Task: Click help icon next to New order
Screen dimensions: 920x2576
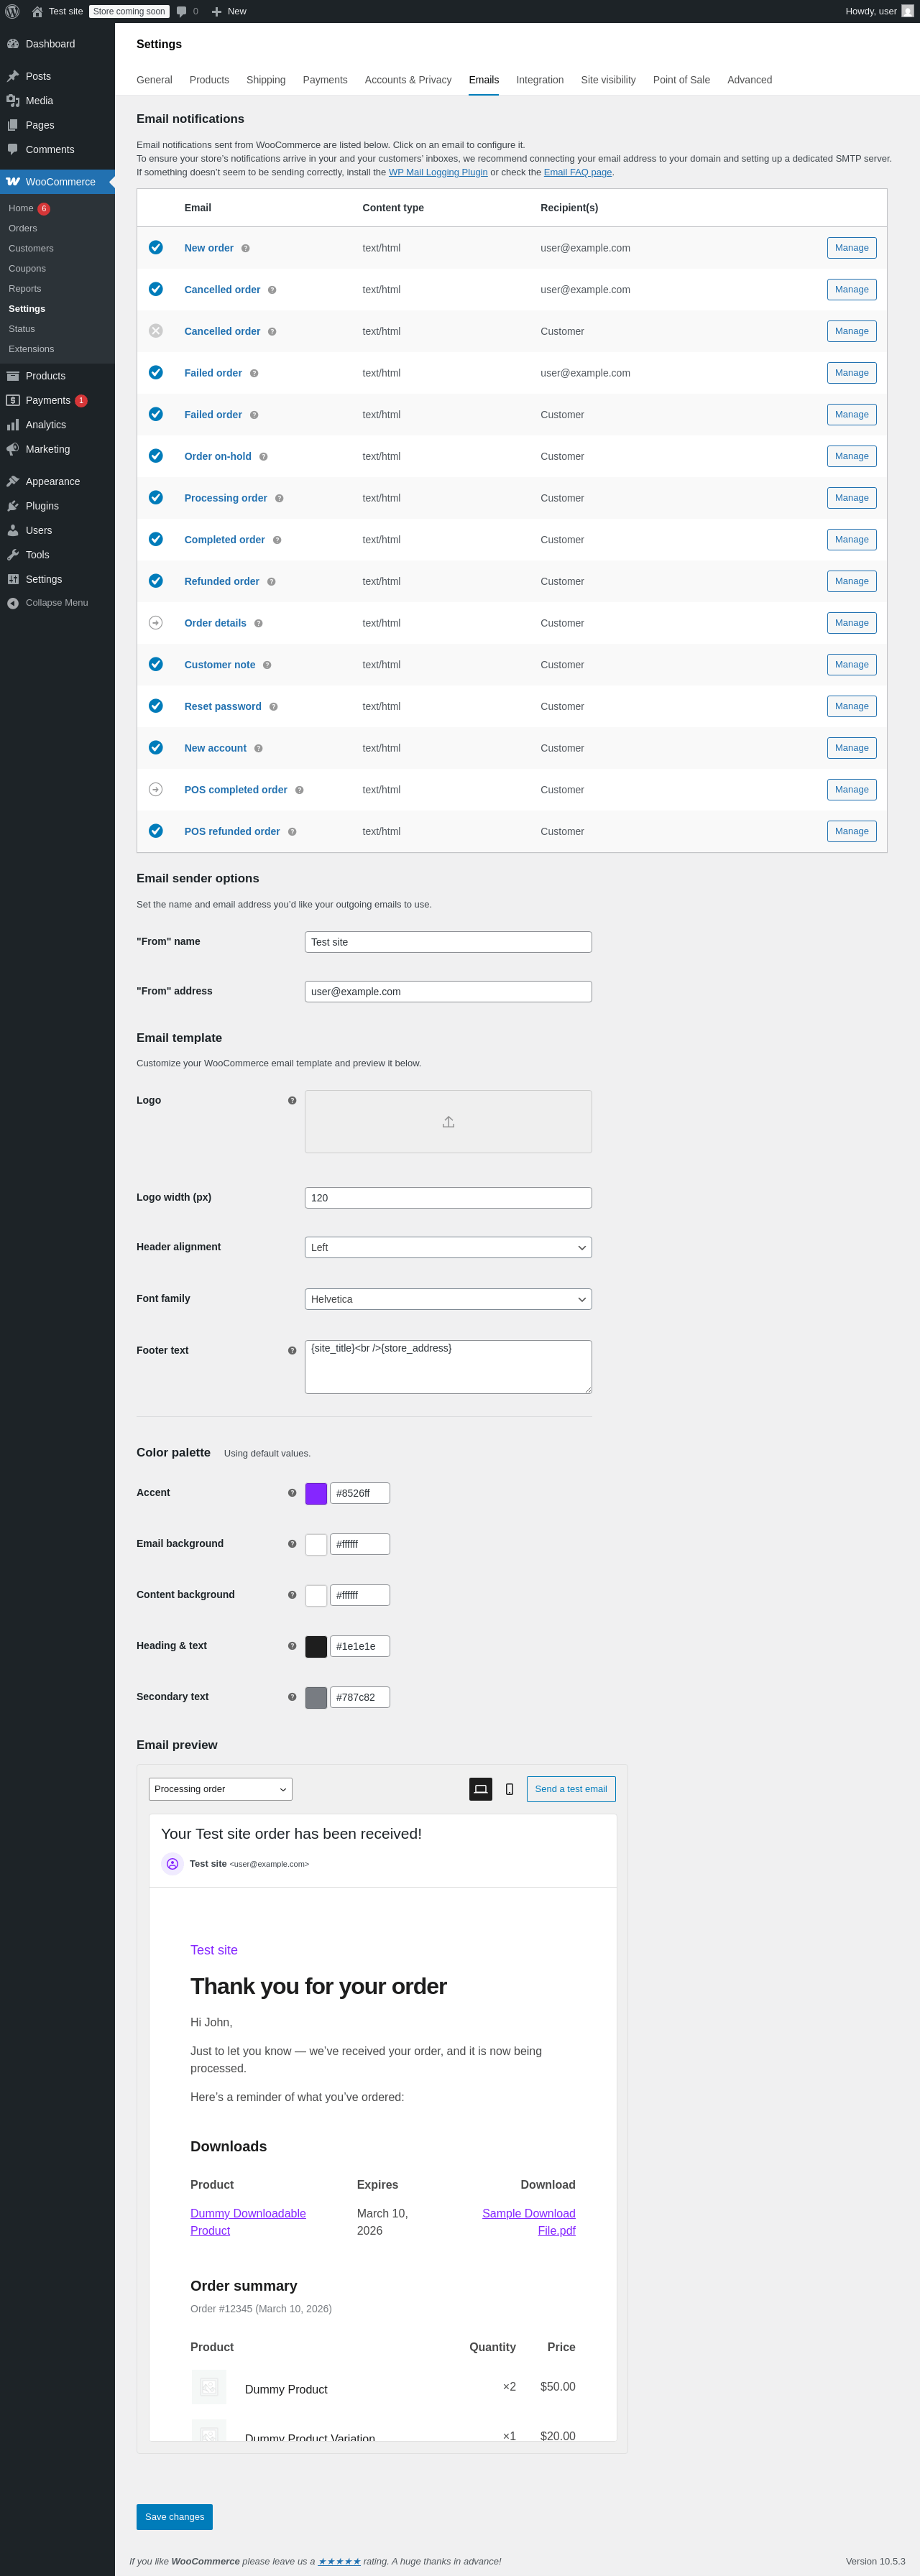Action: (x=245, y=248)
